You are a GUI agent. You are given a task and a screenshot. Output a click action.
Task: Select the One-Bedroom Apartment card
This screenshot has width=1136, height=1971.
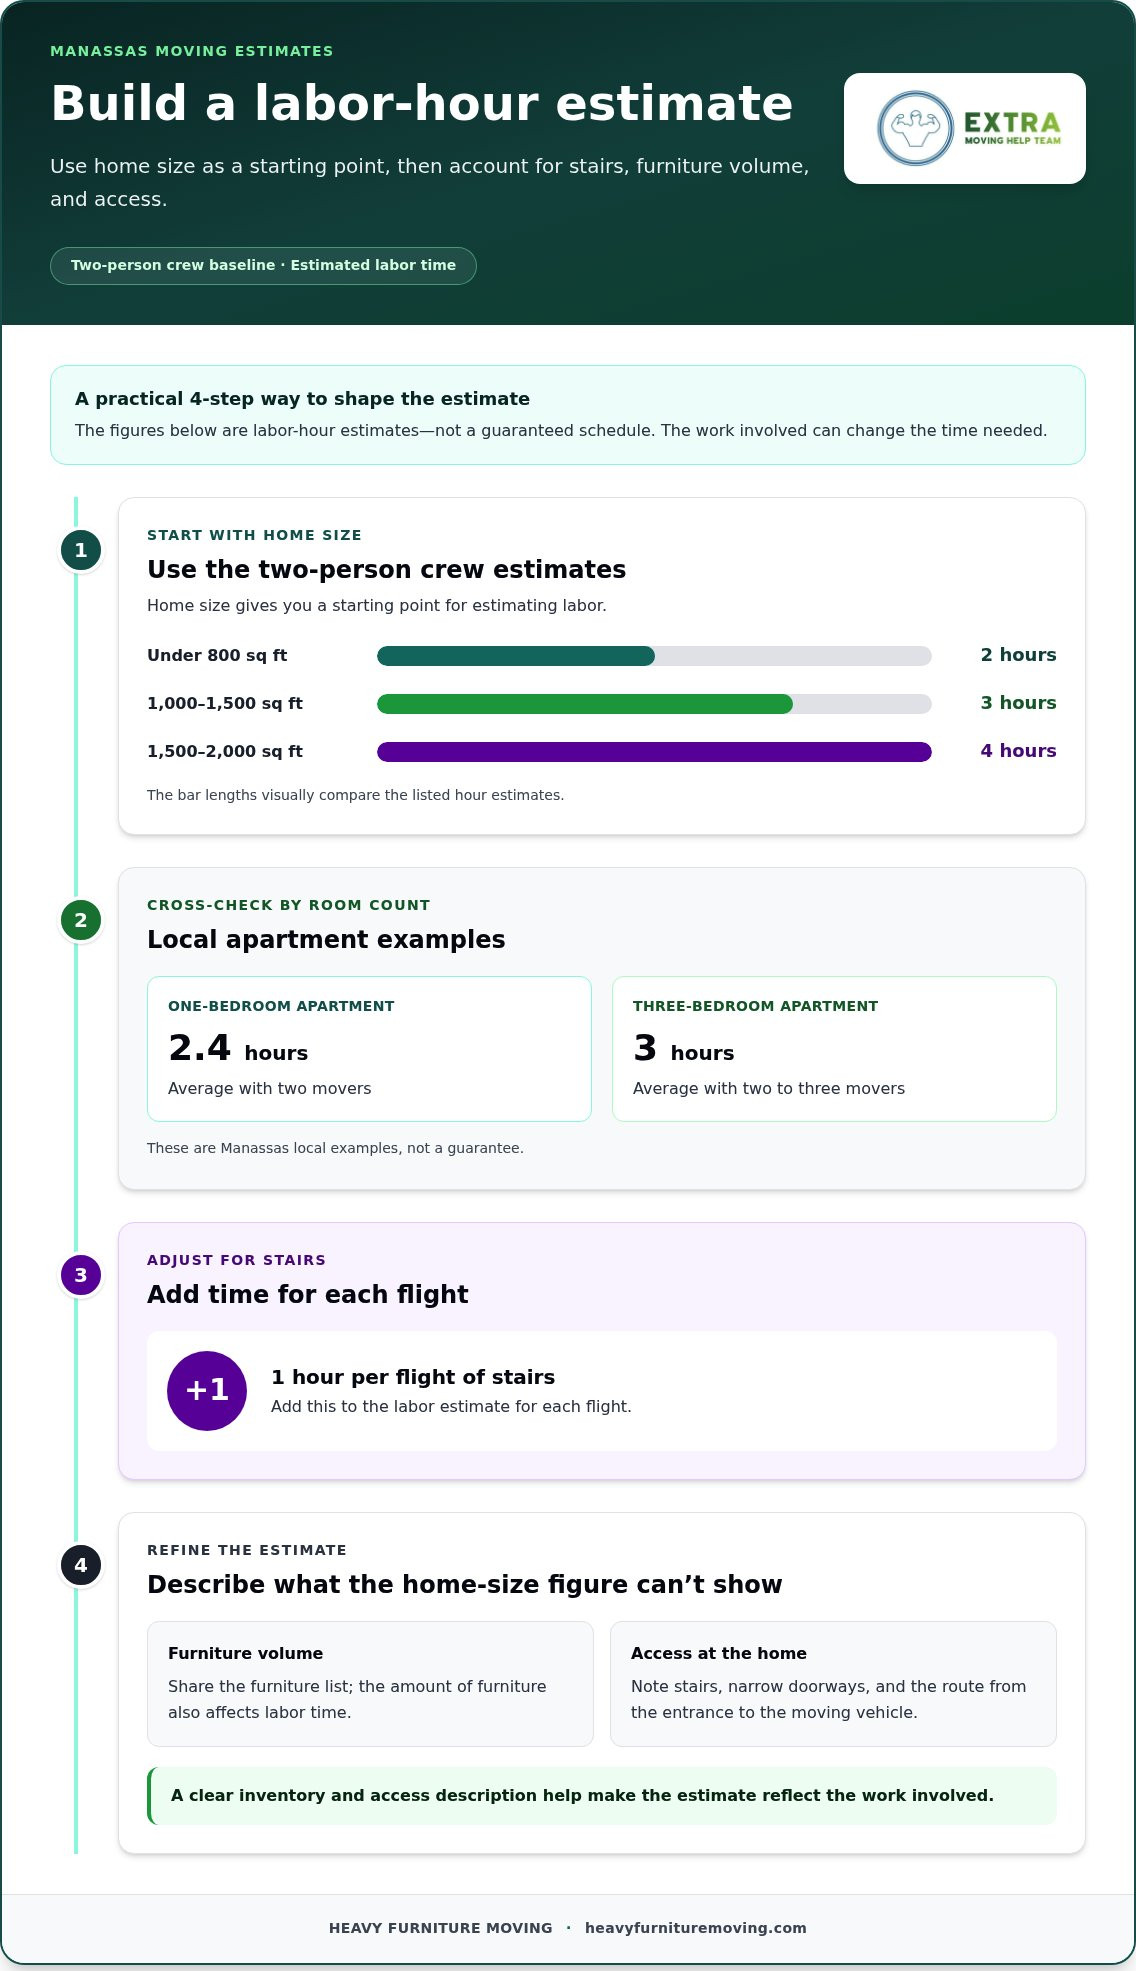point(369,1049)
